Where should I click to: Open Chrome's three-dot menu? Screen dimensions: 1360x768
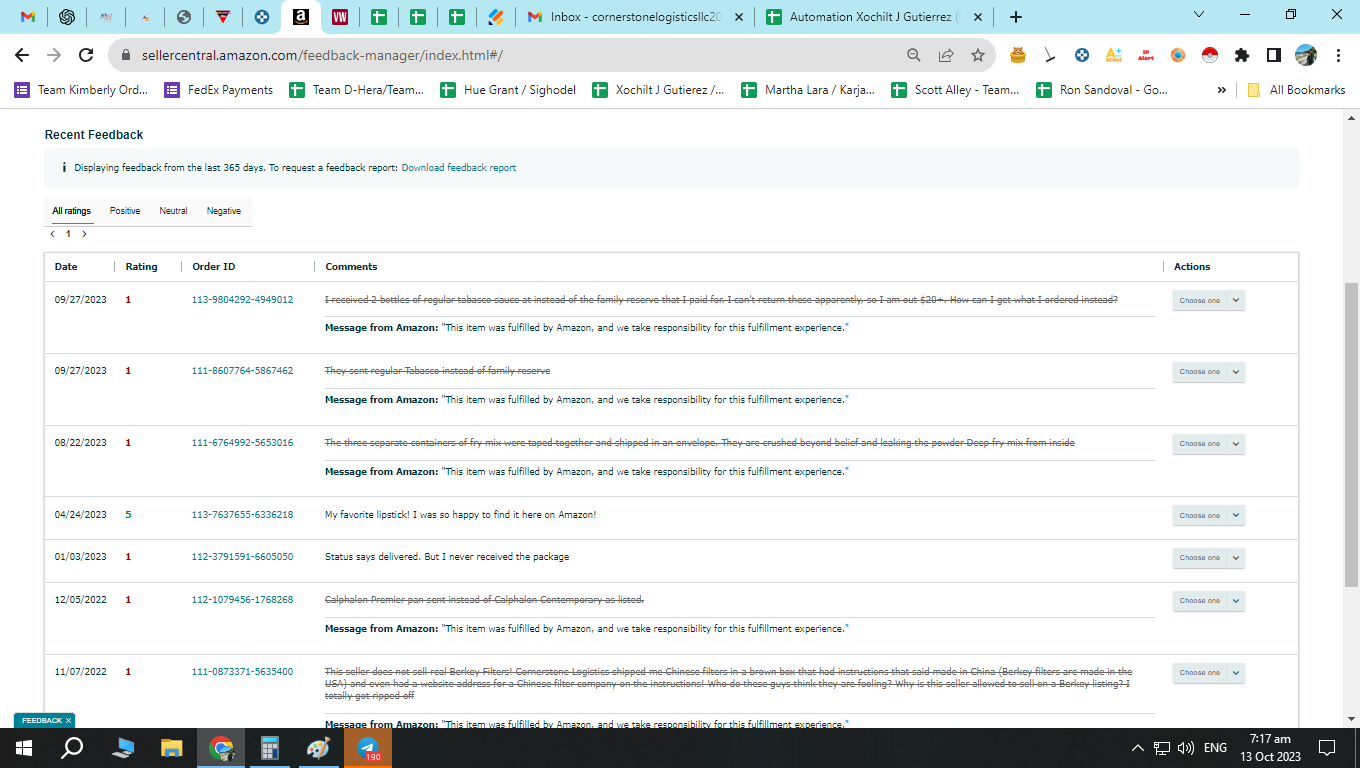[x=1338, y=55]
